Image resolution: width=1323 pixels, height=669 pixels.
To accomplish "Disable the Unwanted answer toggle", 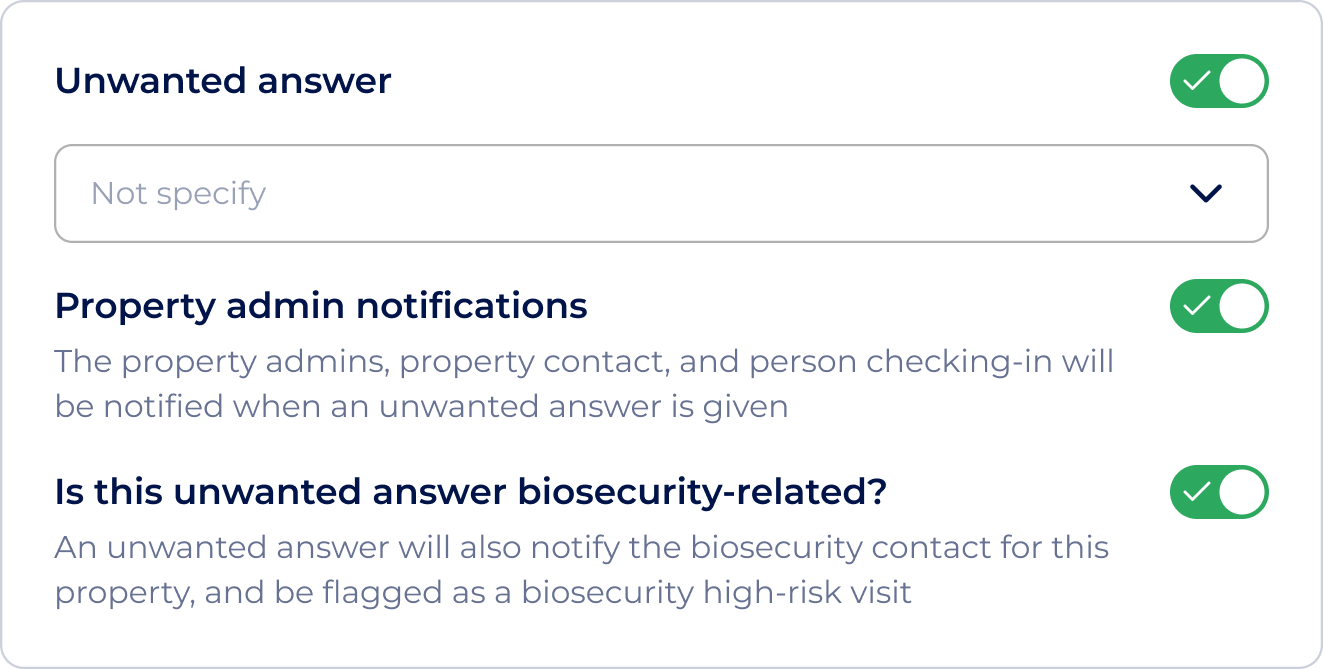I will coord(1217,81).
